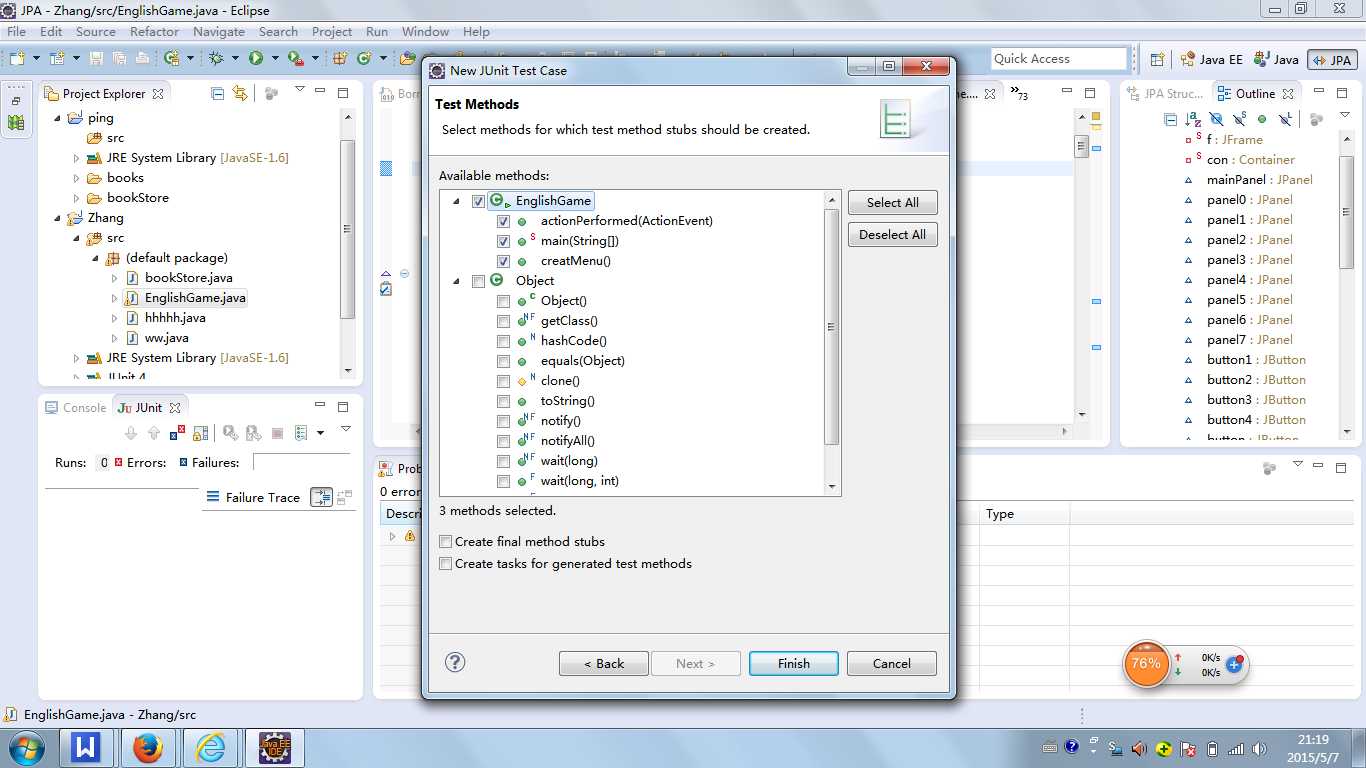This screenshot has width=1366, height=768.
Task: Collapse the Object node in Available methods
Action: (x=456, y=281)
